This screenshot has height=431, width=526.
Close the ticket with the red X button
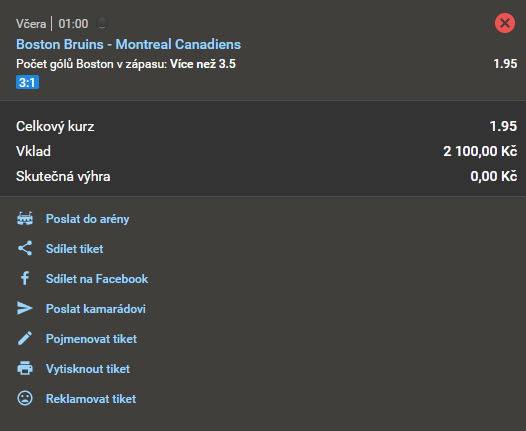click(505, 23)
